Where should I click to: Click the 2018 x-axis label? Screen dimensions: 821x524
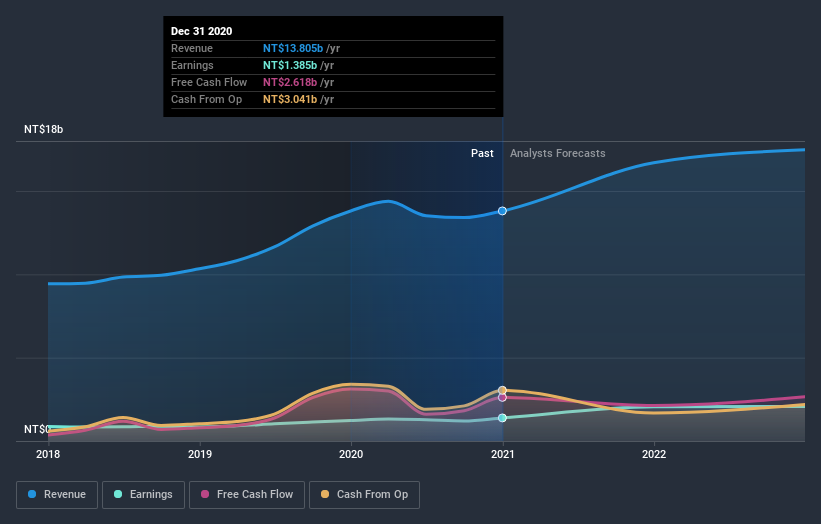[x=48, y=454]
